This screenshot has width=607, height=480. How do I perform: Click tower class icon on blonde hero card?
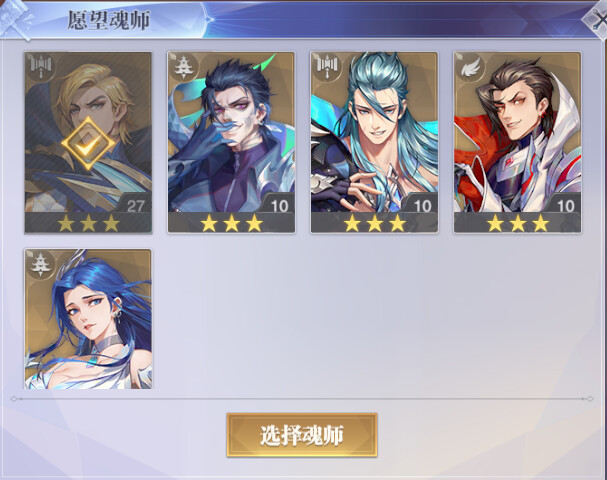(41, 65)
